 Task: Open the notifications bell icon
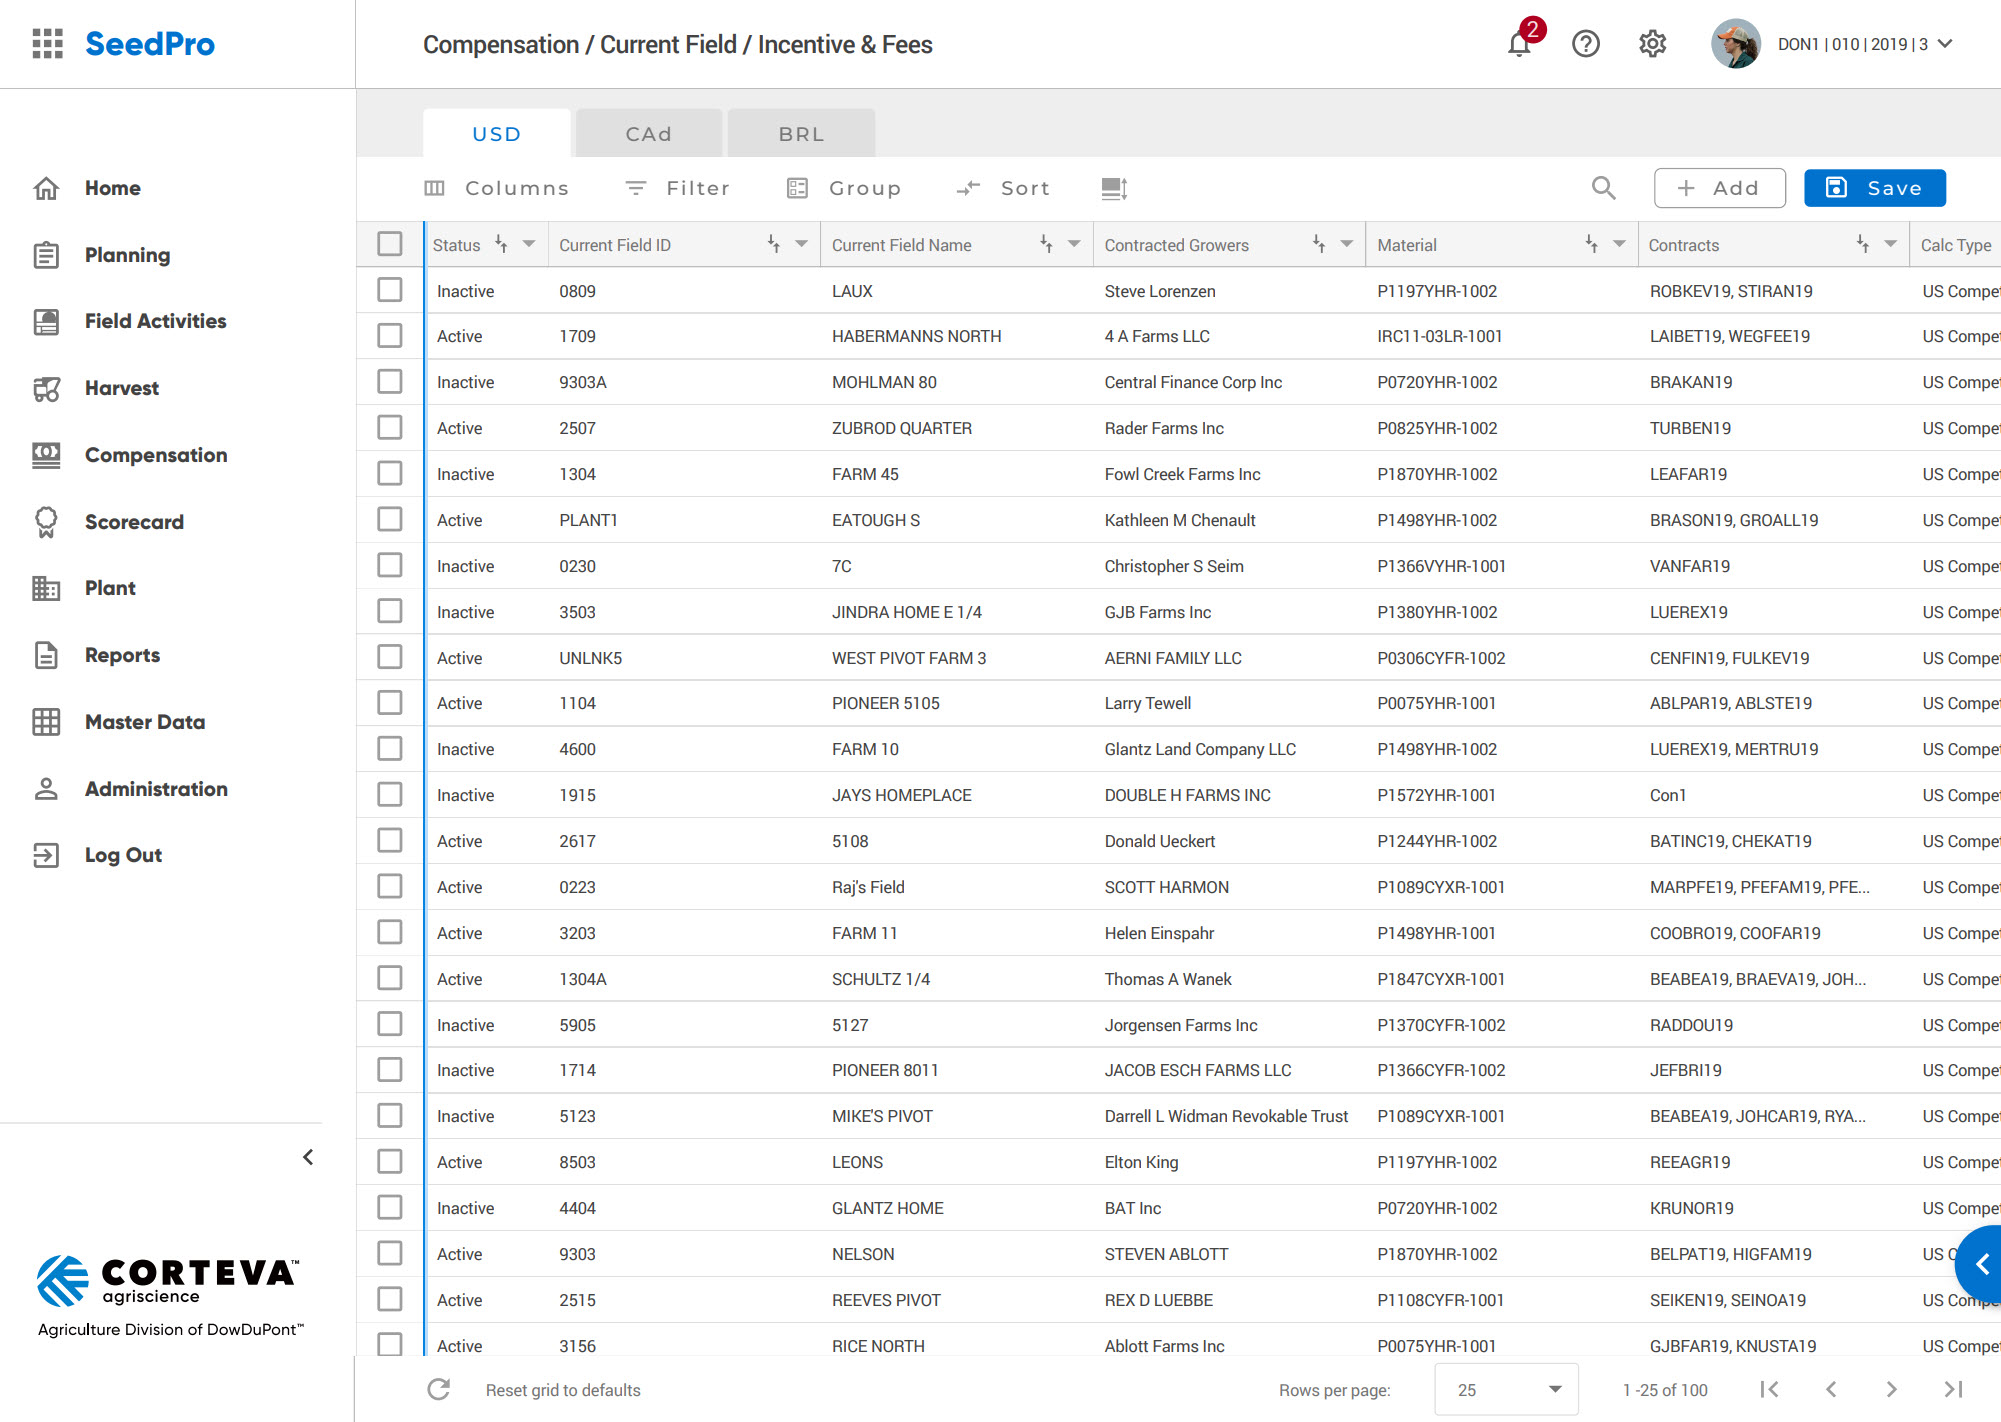click(1519, 44)
